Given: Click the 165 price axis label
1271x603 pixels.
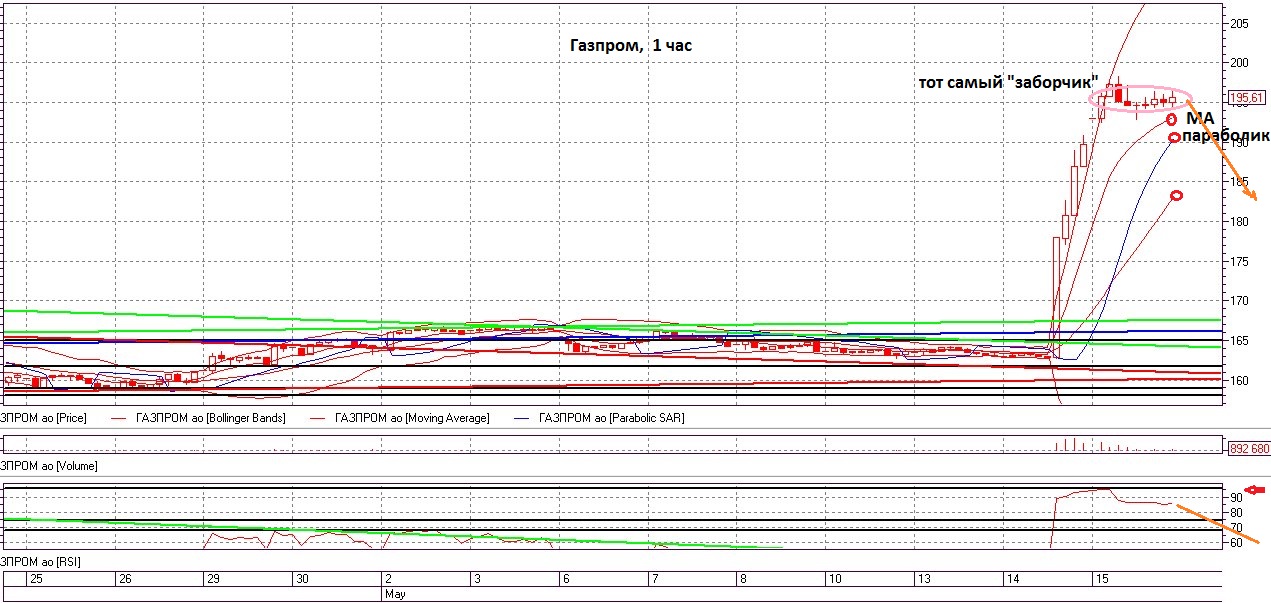Looking at the screenshot, I should pyautogui.click(x=1241, y=341).
